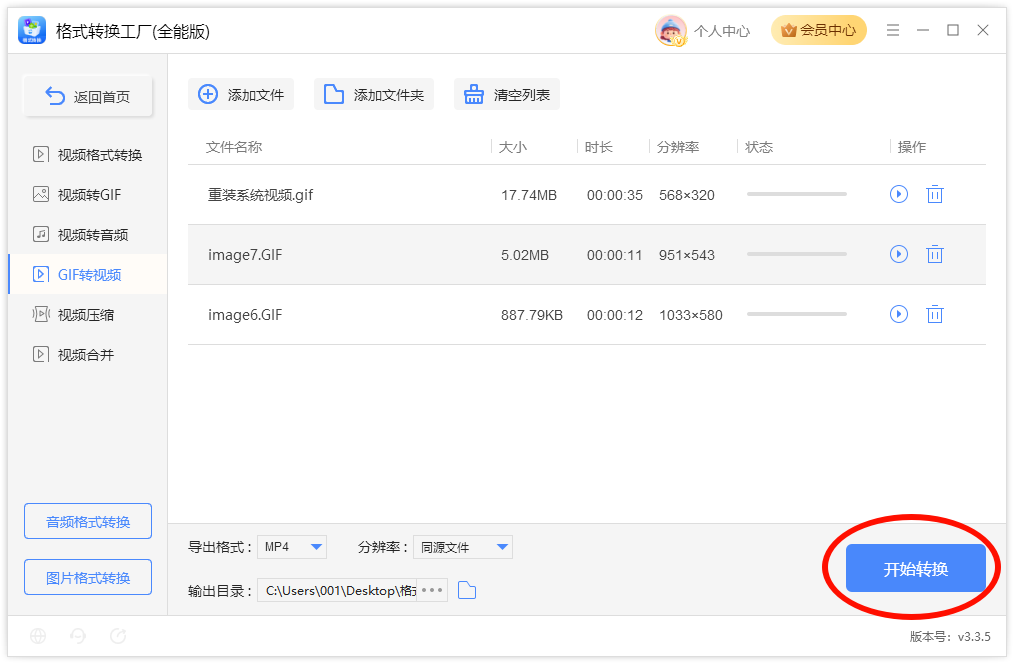Click the 00:00:35 duration value
1014x664 pixels.
(614, 195)
